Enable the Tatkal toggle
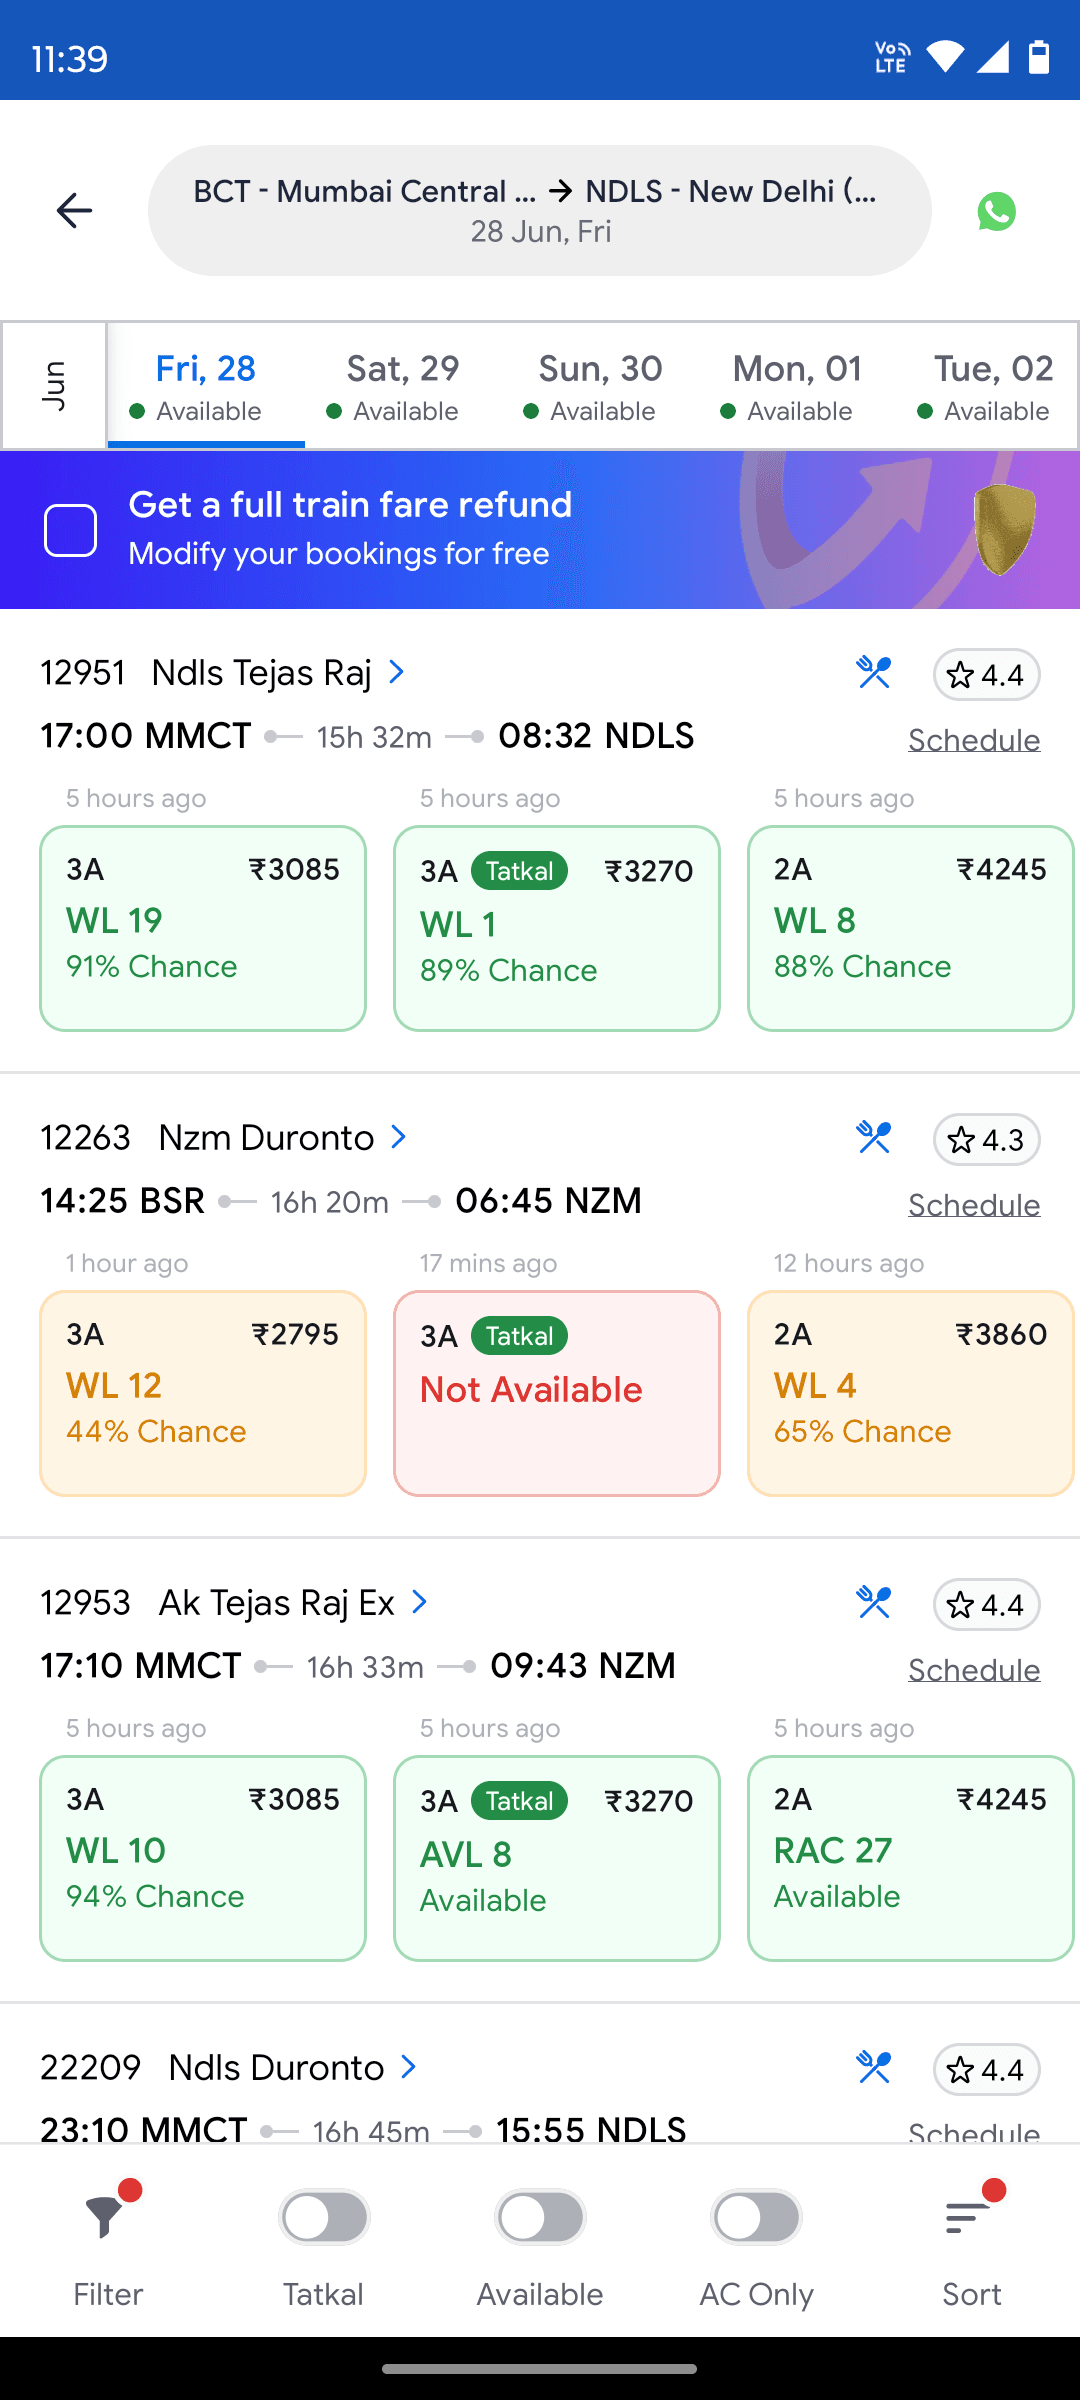1080x2400 pixels. coord(324,2218)
